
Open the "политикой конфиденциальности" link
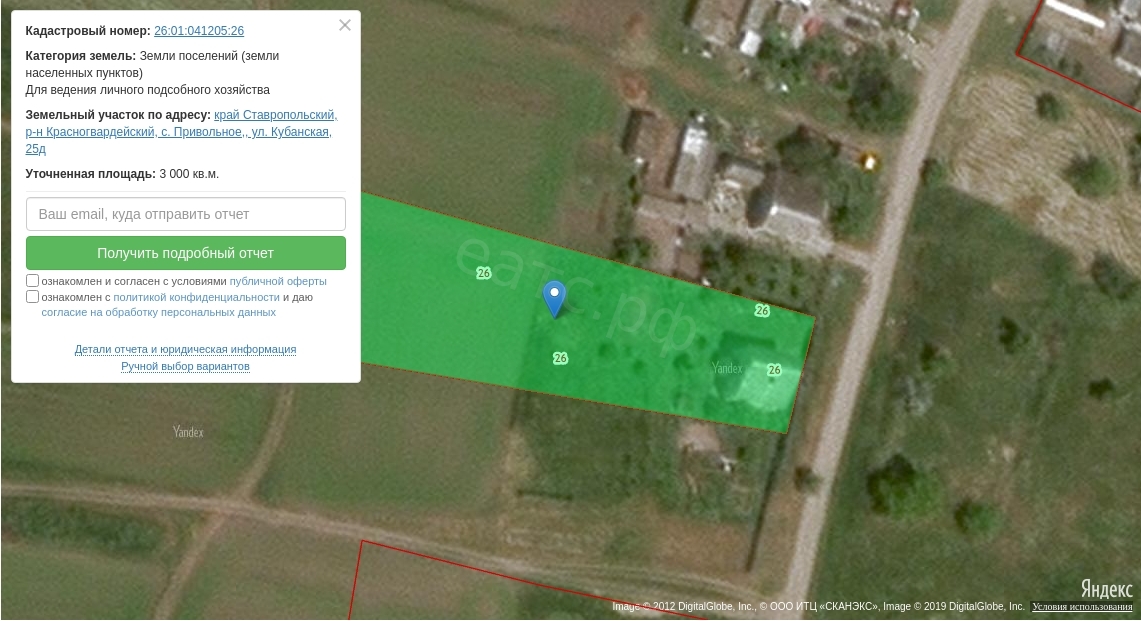click(x=196, y=297)
